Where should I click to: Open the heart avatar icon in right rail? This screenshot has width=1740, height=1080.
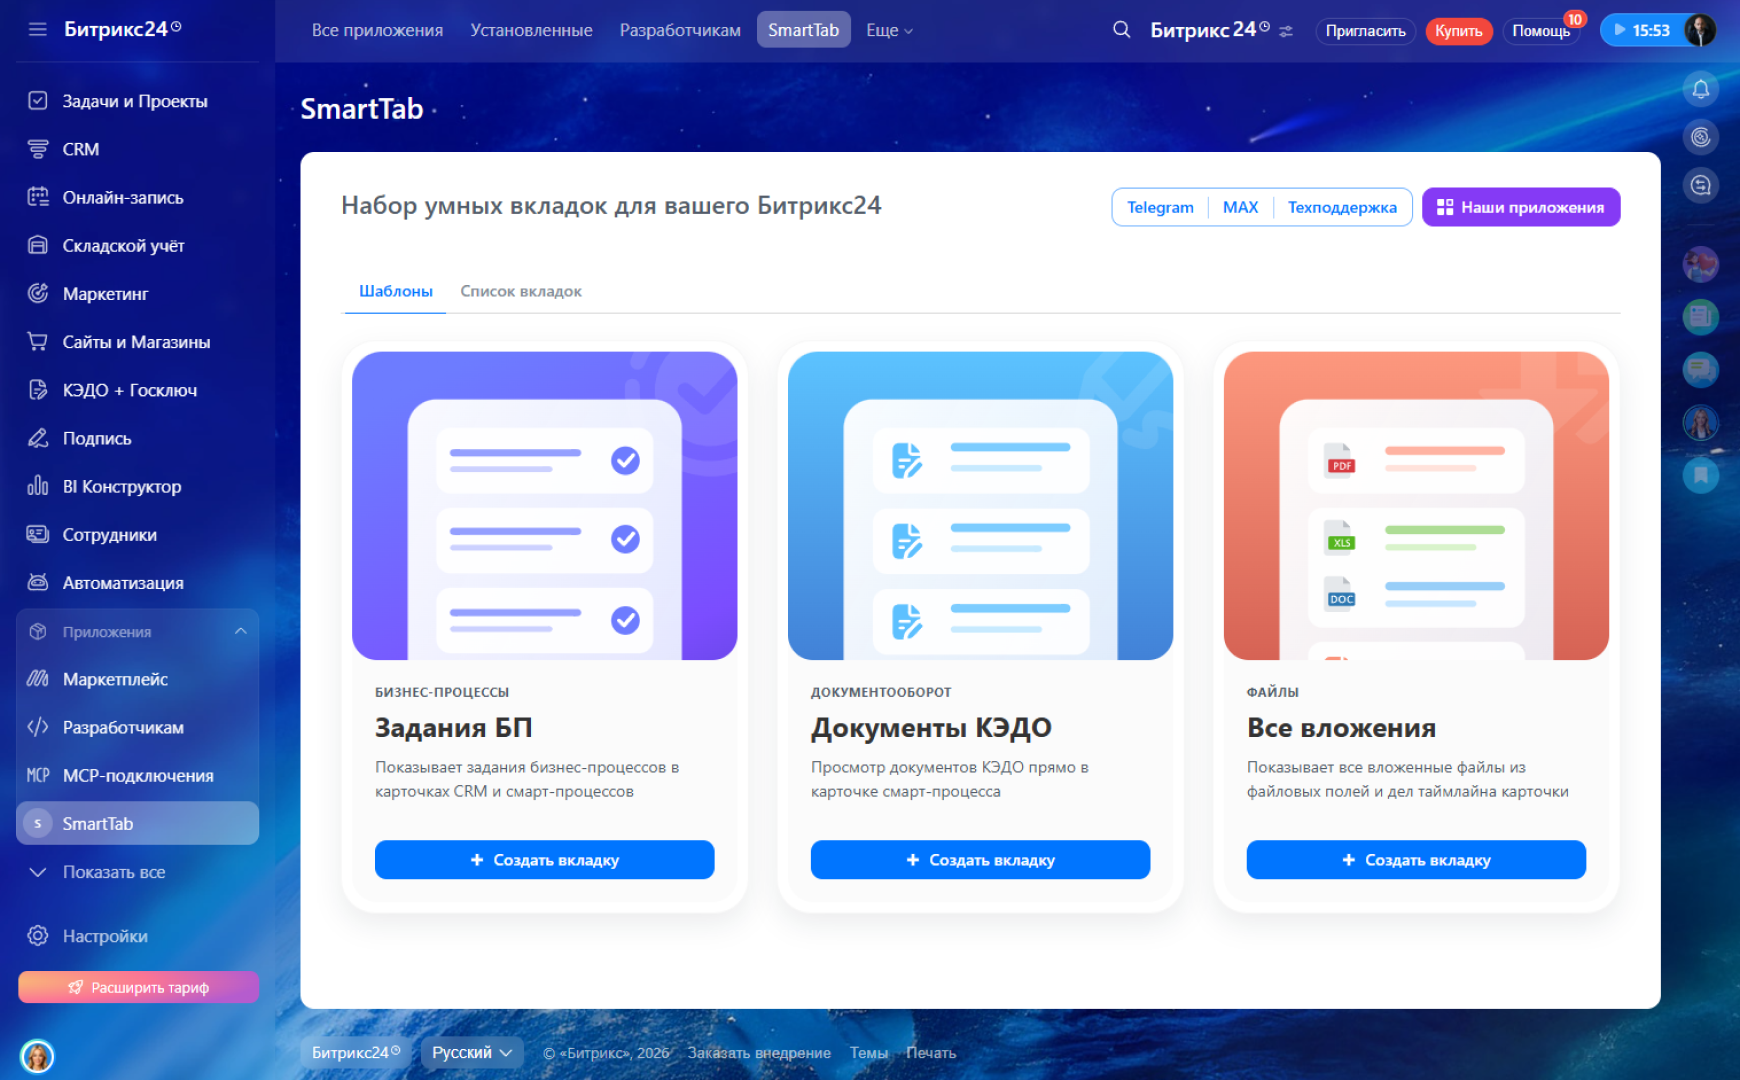click(1700, 265)
